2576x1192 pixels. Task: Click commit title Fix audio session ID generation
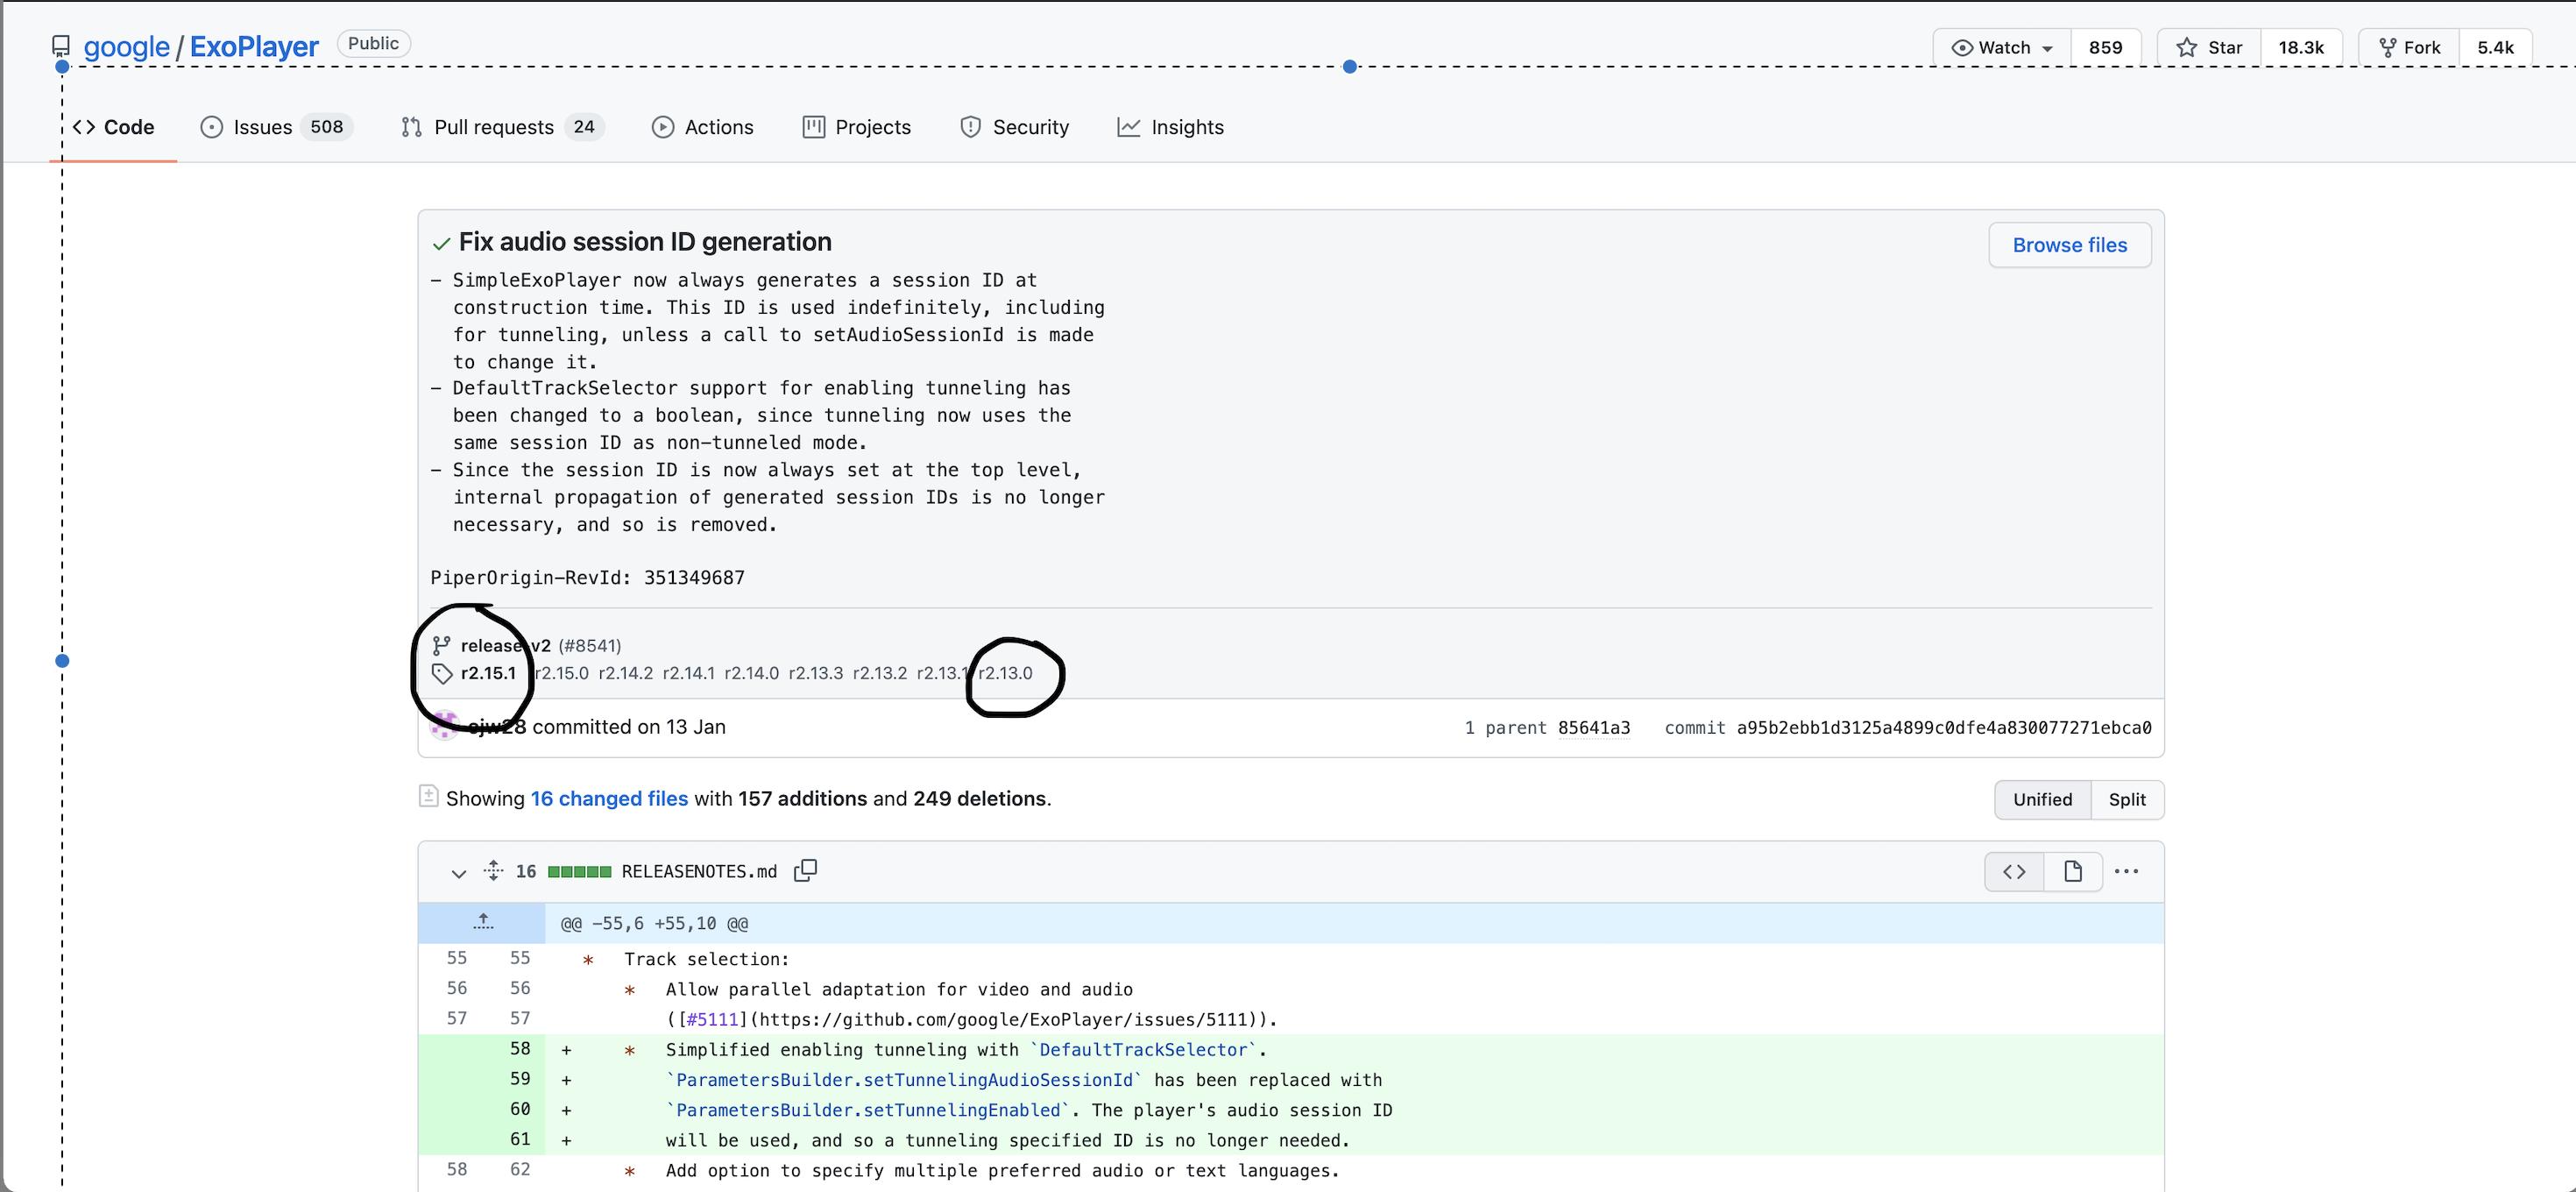(645, 242)
